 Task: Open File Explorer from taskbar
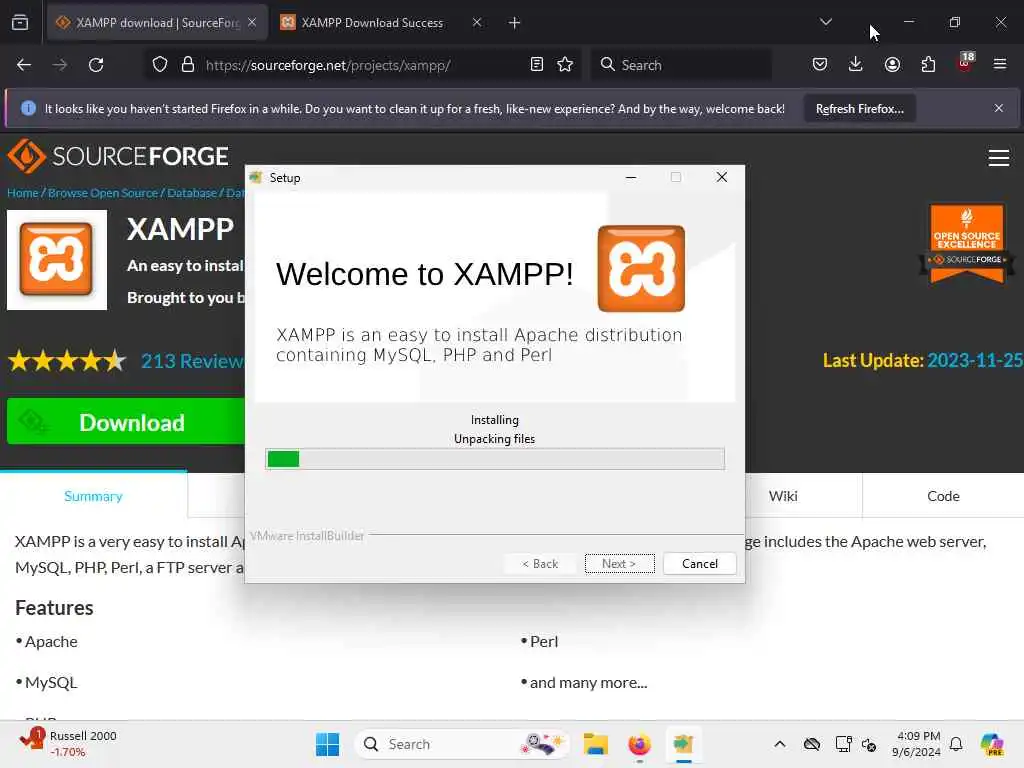596,744
